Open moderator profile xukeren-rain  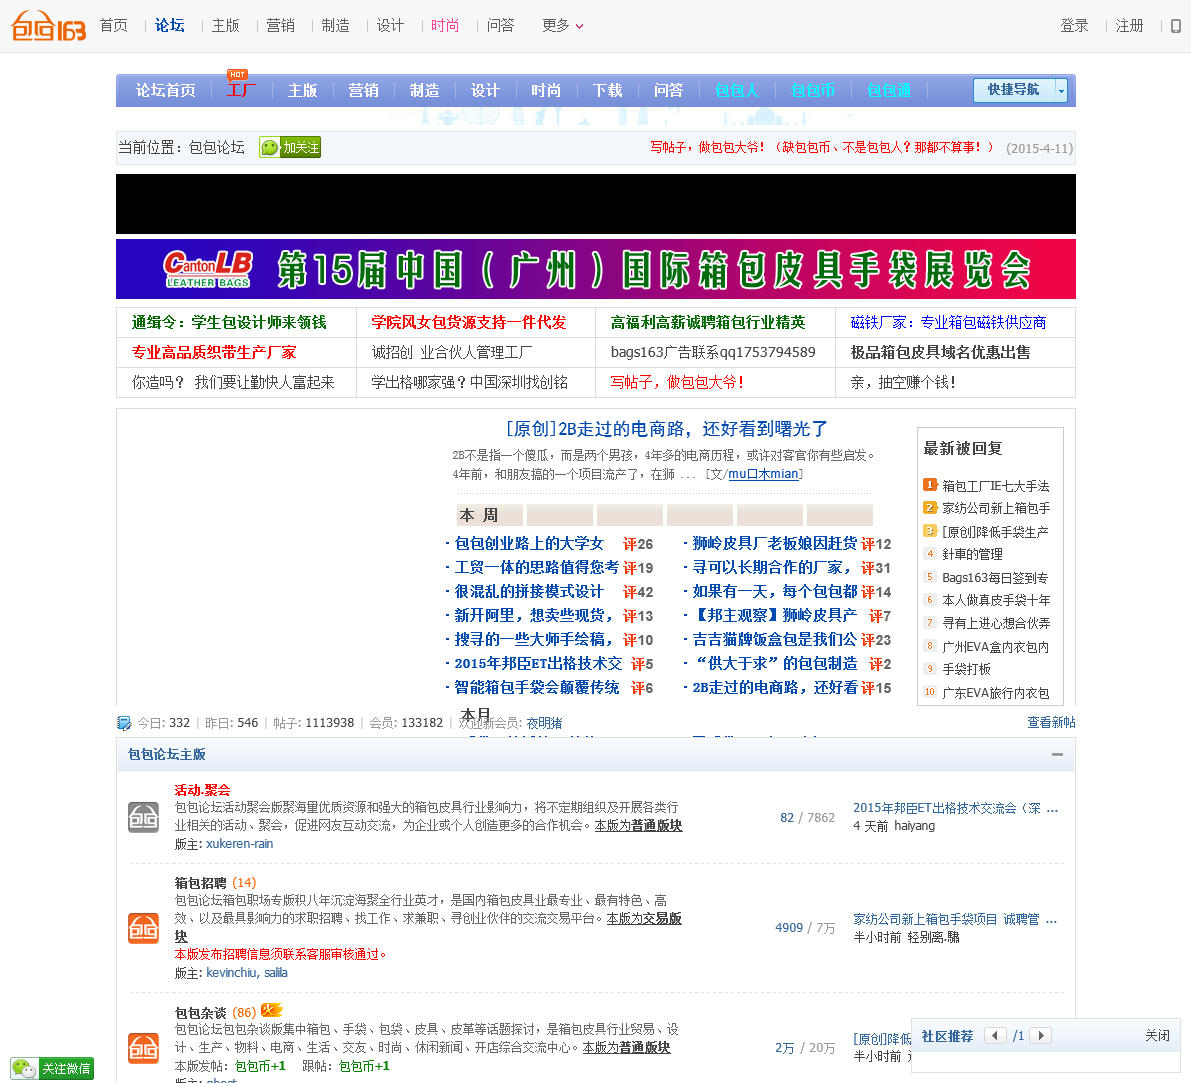point(239,844)
